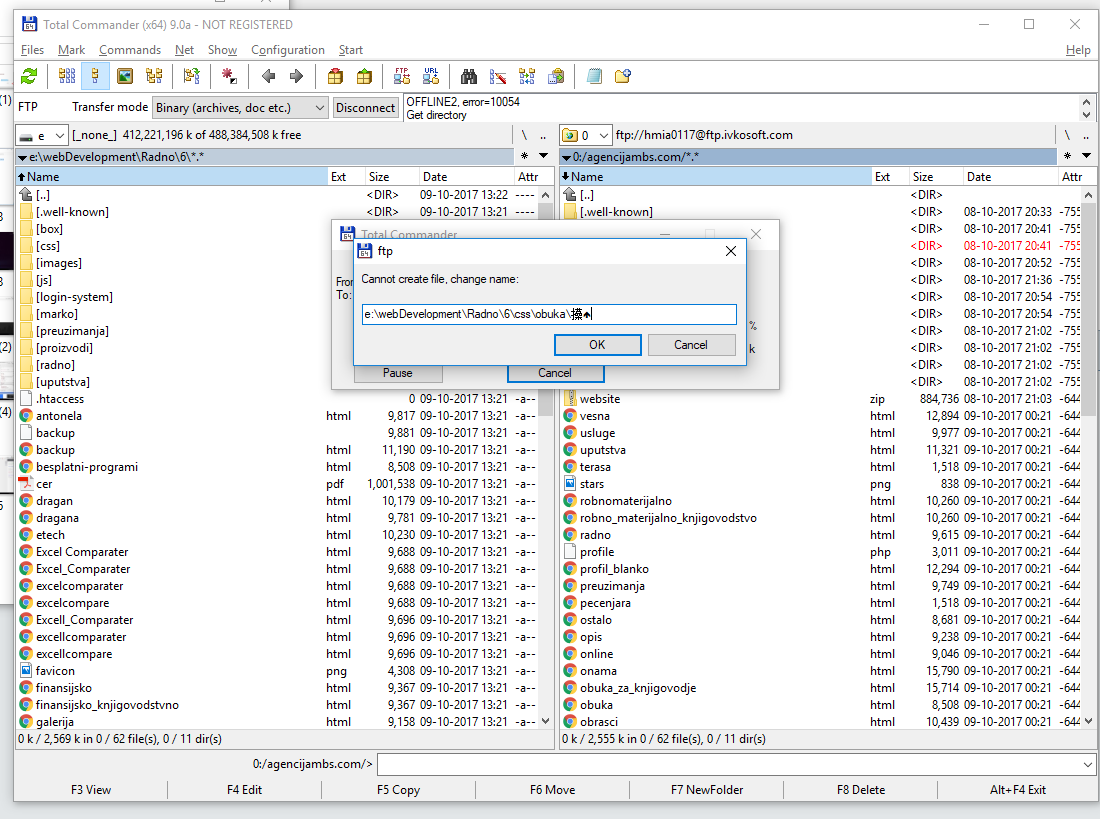Click the Pack files (gift box) icon
Screen dimensions: 1100x819
coord(335,76)
